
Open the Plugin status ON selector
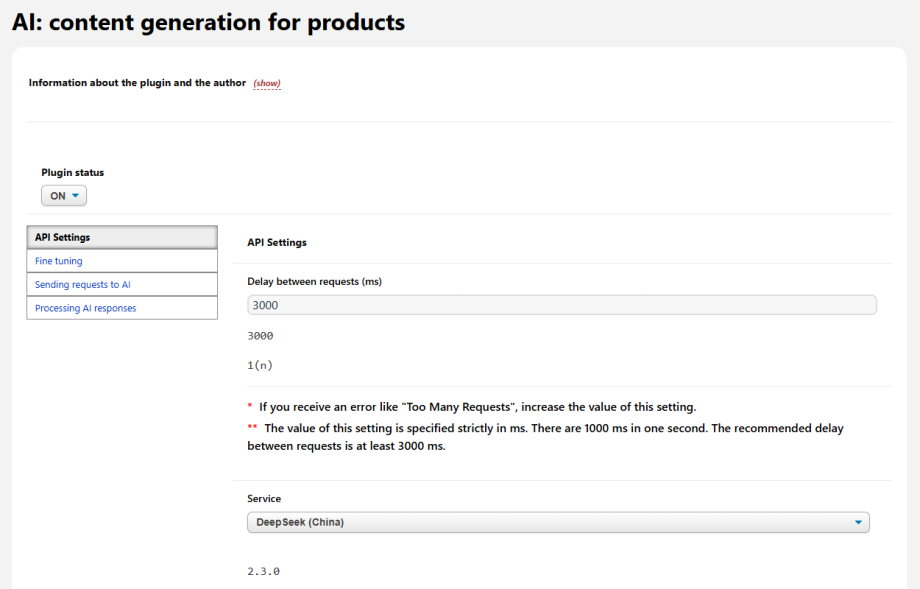pyautogui.click(x=64, y=195)
